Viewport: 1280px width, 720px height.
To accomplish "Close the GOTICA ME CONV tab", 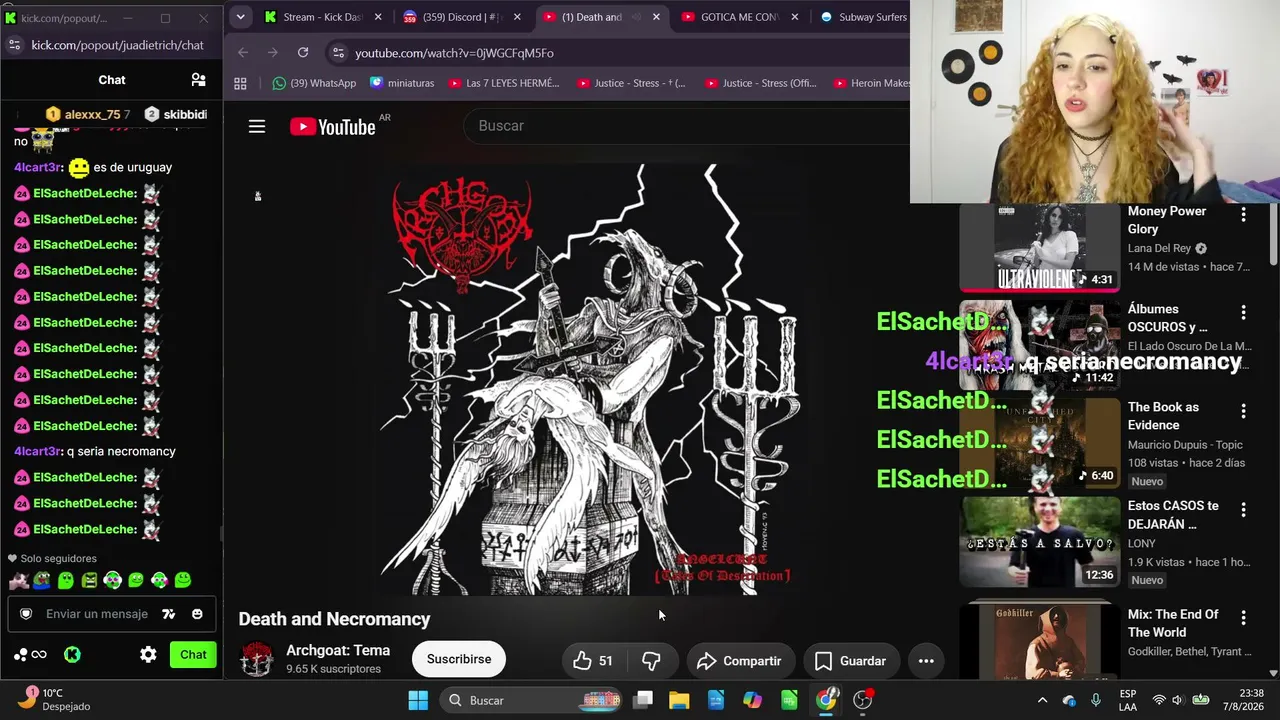I will point(795,17).
